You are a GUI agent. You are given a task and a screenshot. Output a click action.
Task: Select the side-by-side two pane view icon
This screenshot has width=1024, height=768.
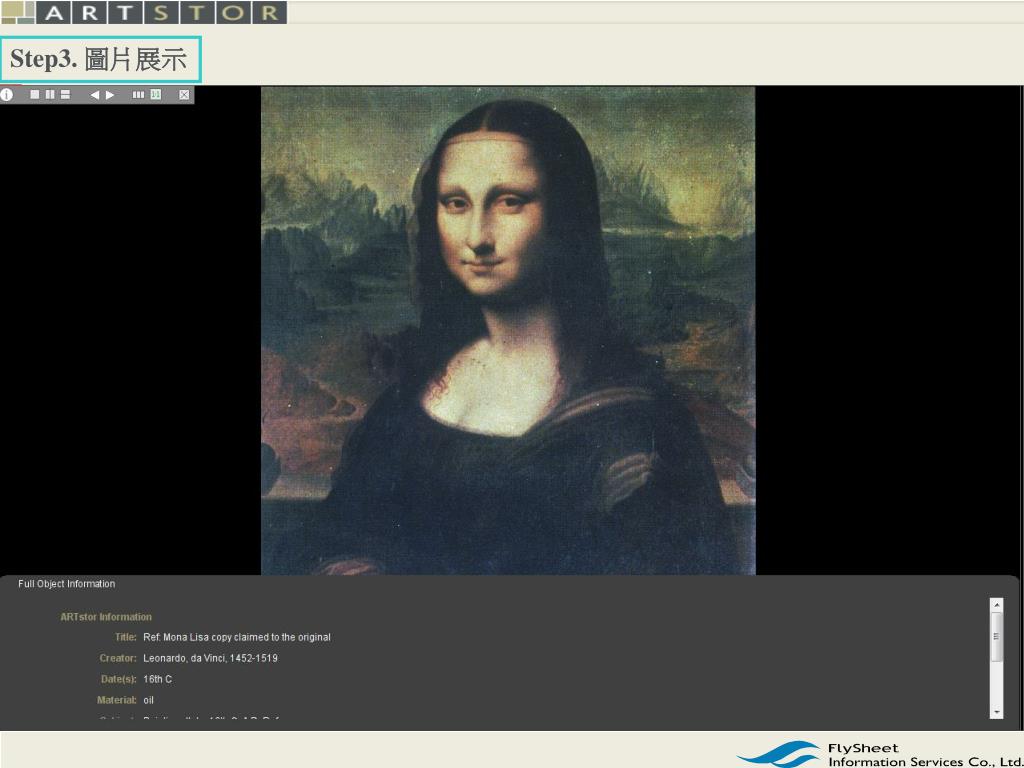click(50, 95)
